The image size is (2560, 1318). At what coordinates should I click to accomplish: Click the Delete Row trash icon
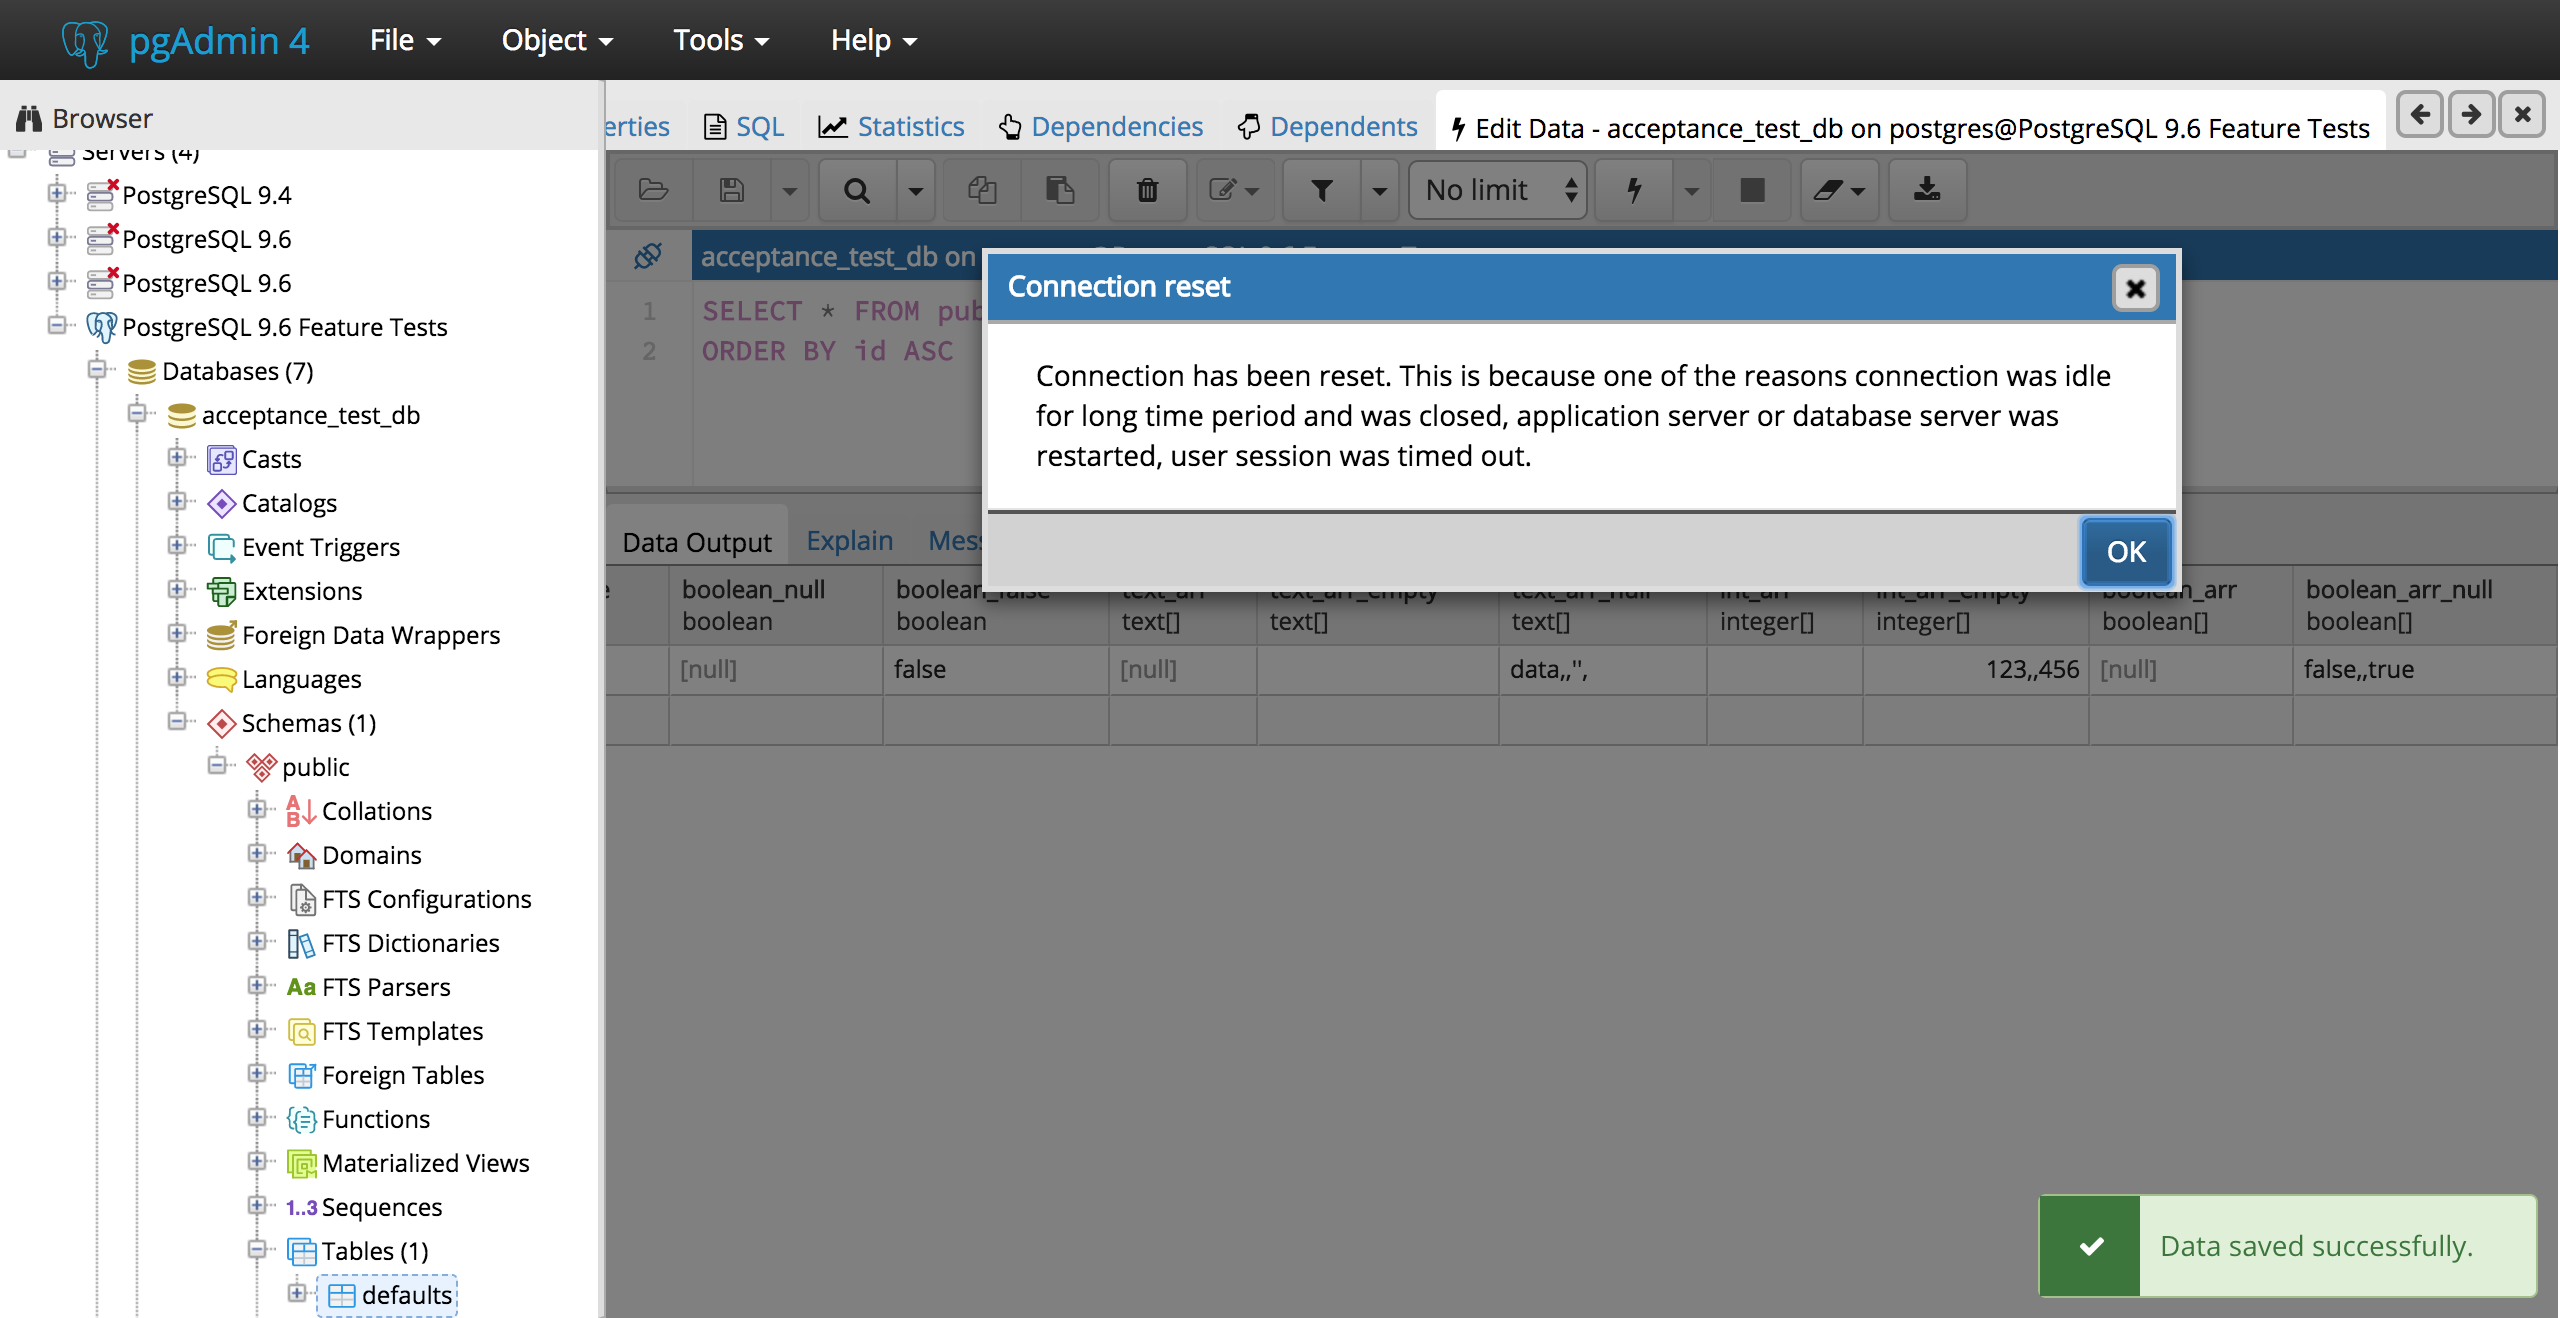click(1147, 190)
